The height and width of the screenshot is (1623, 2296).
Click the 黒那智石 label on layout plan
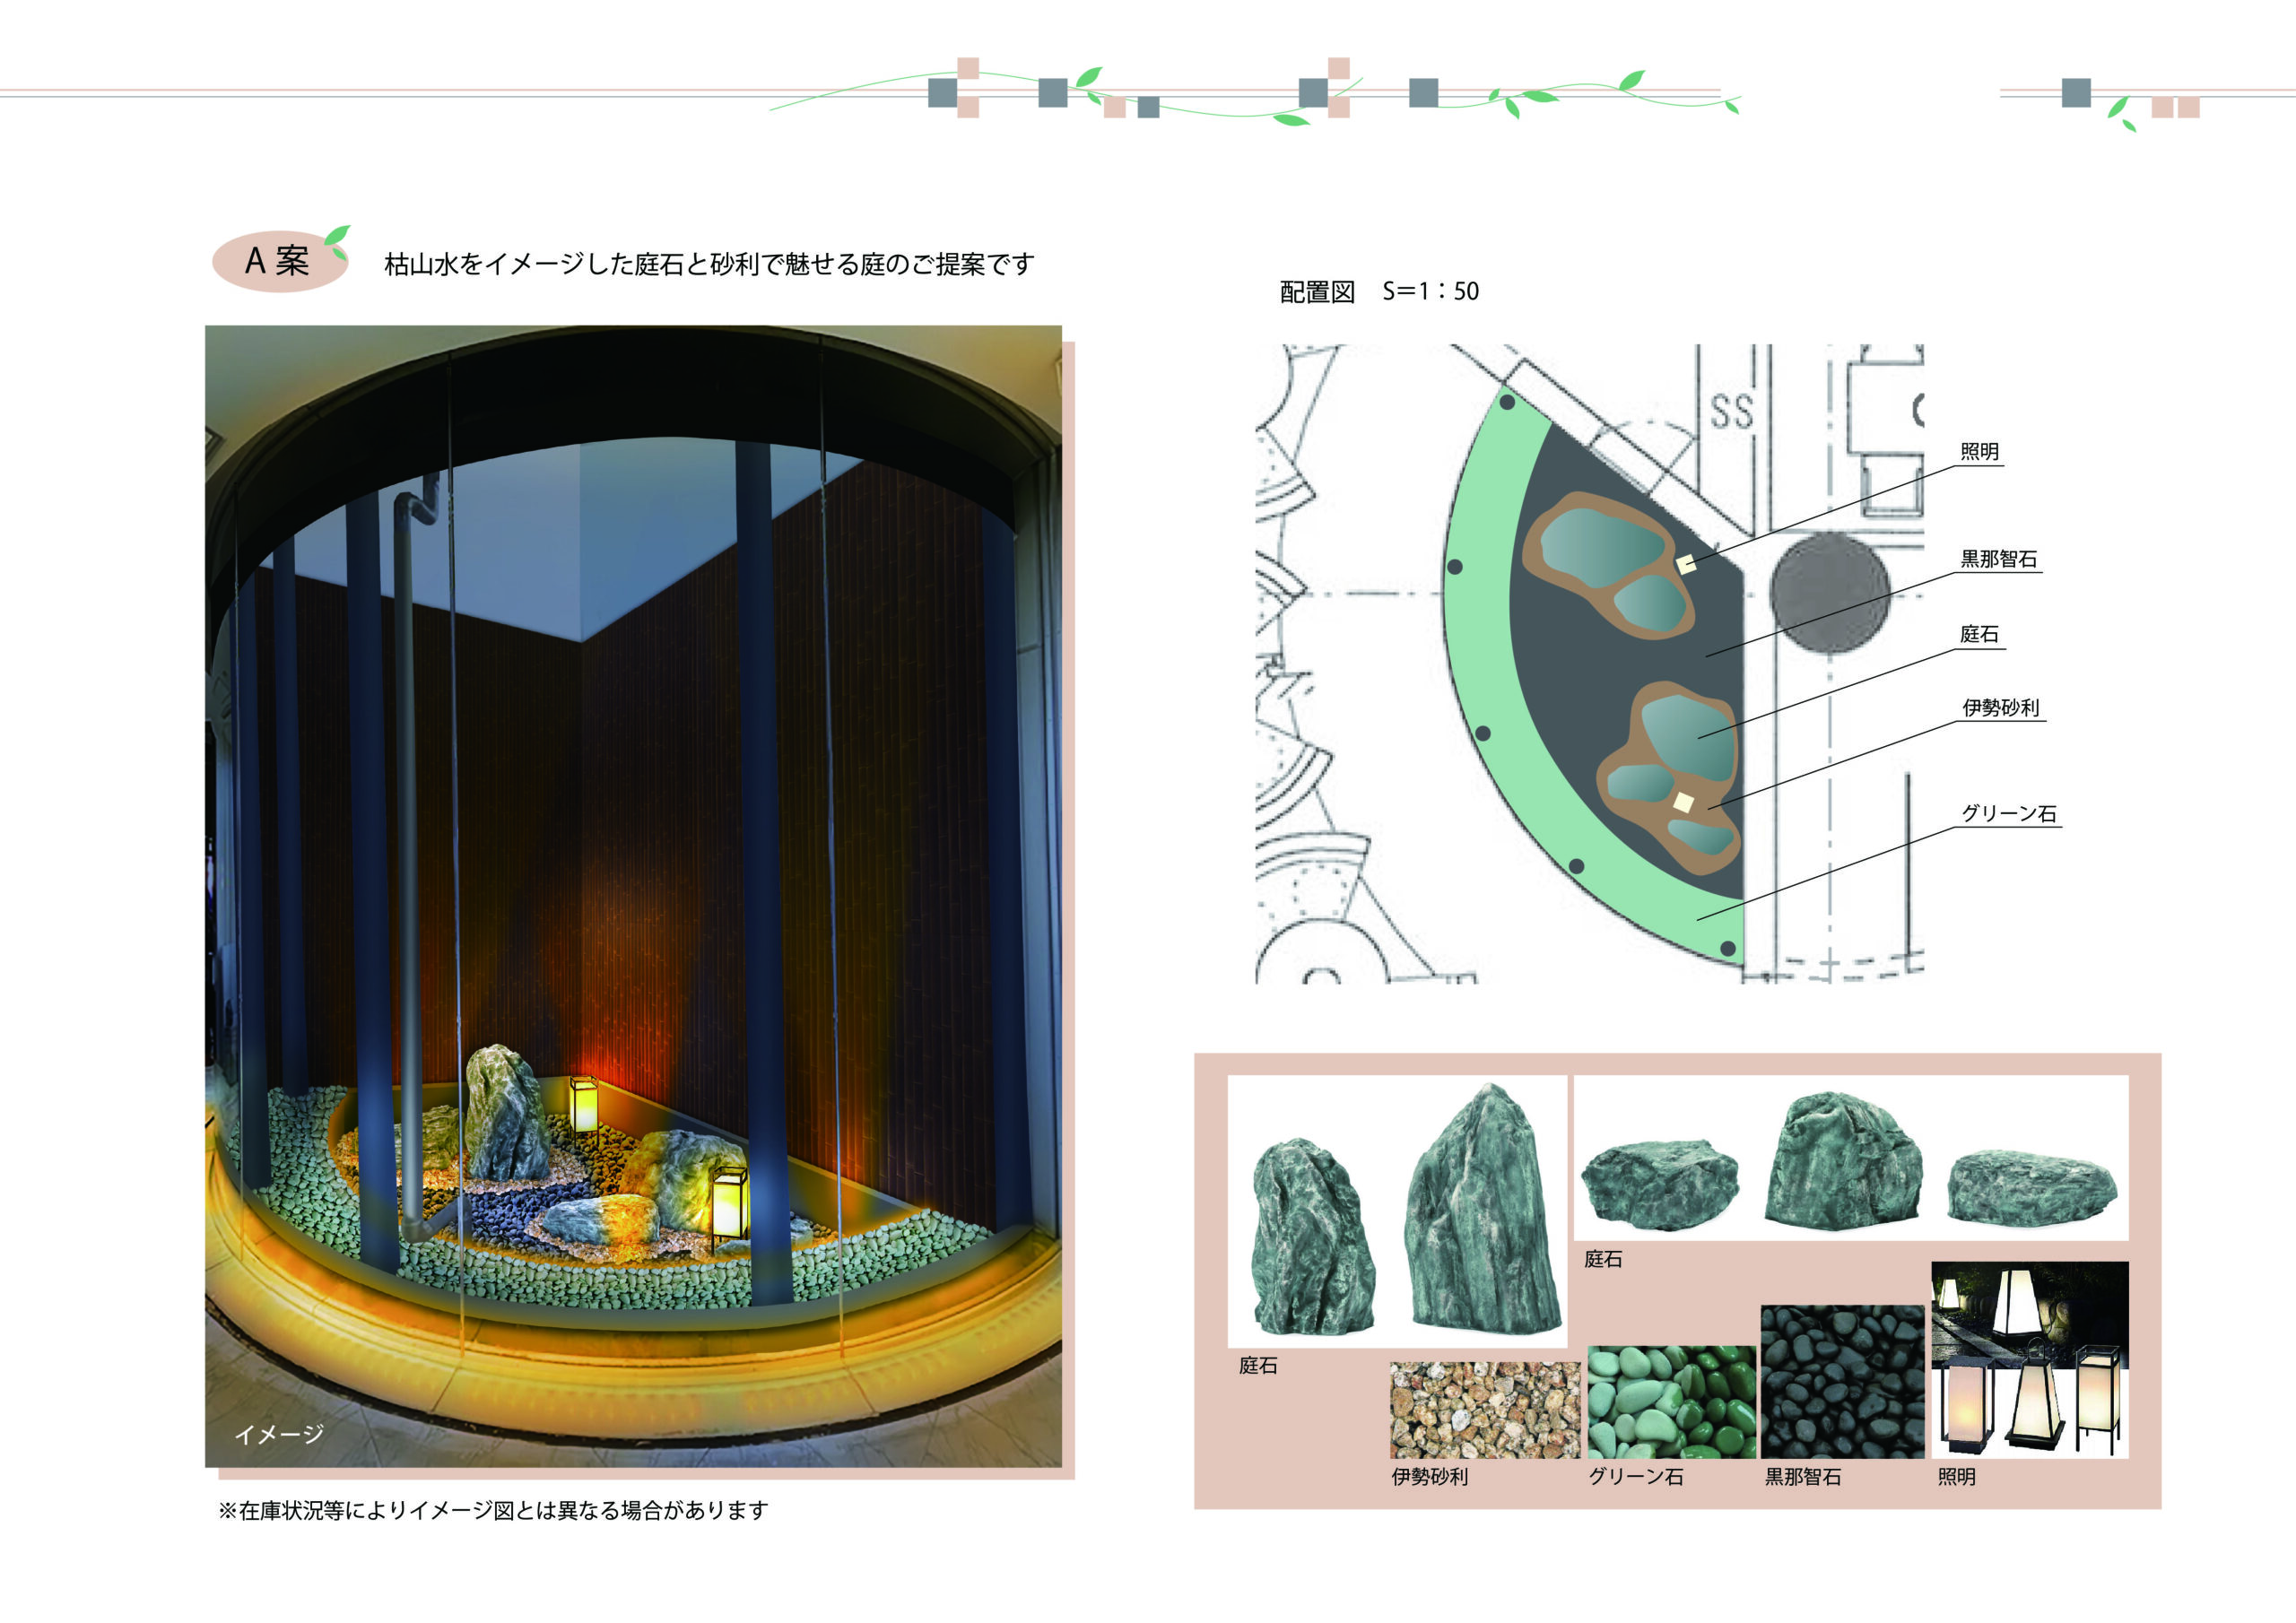(1997, 559)
